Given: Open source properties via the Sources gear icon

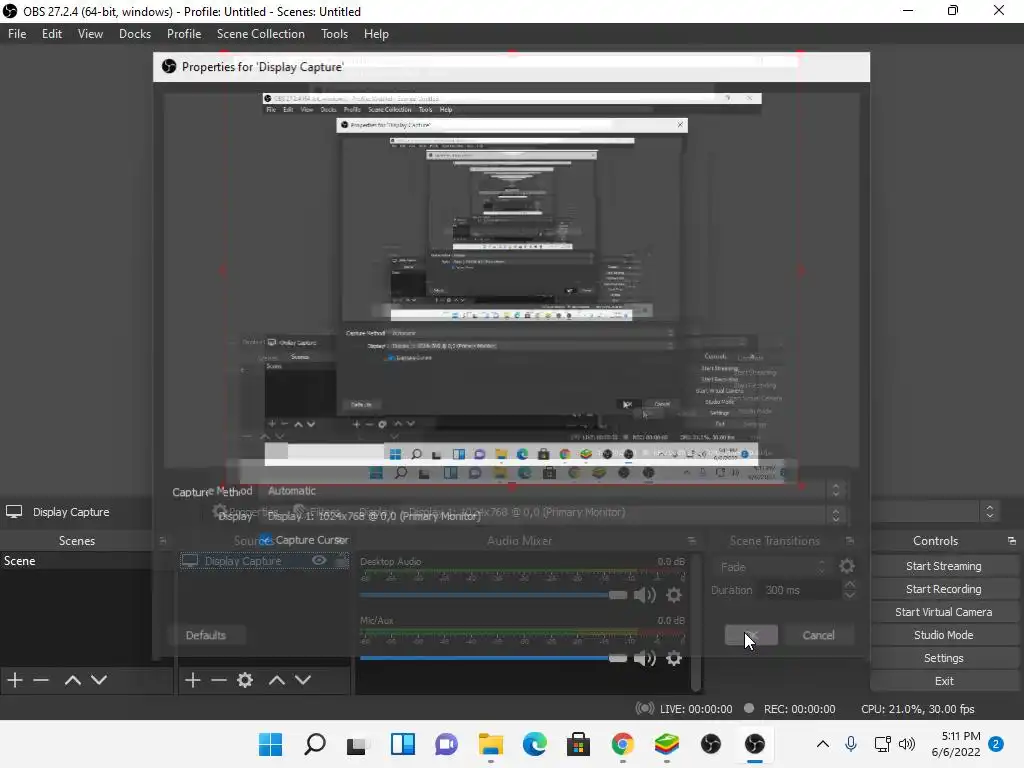Looking at the screenshot, I should click(x=245, y=680).
